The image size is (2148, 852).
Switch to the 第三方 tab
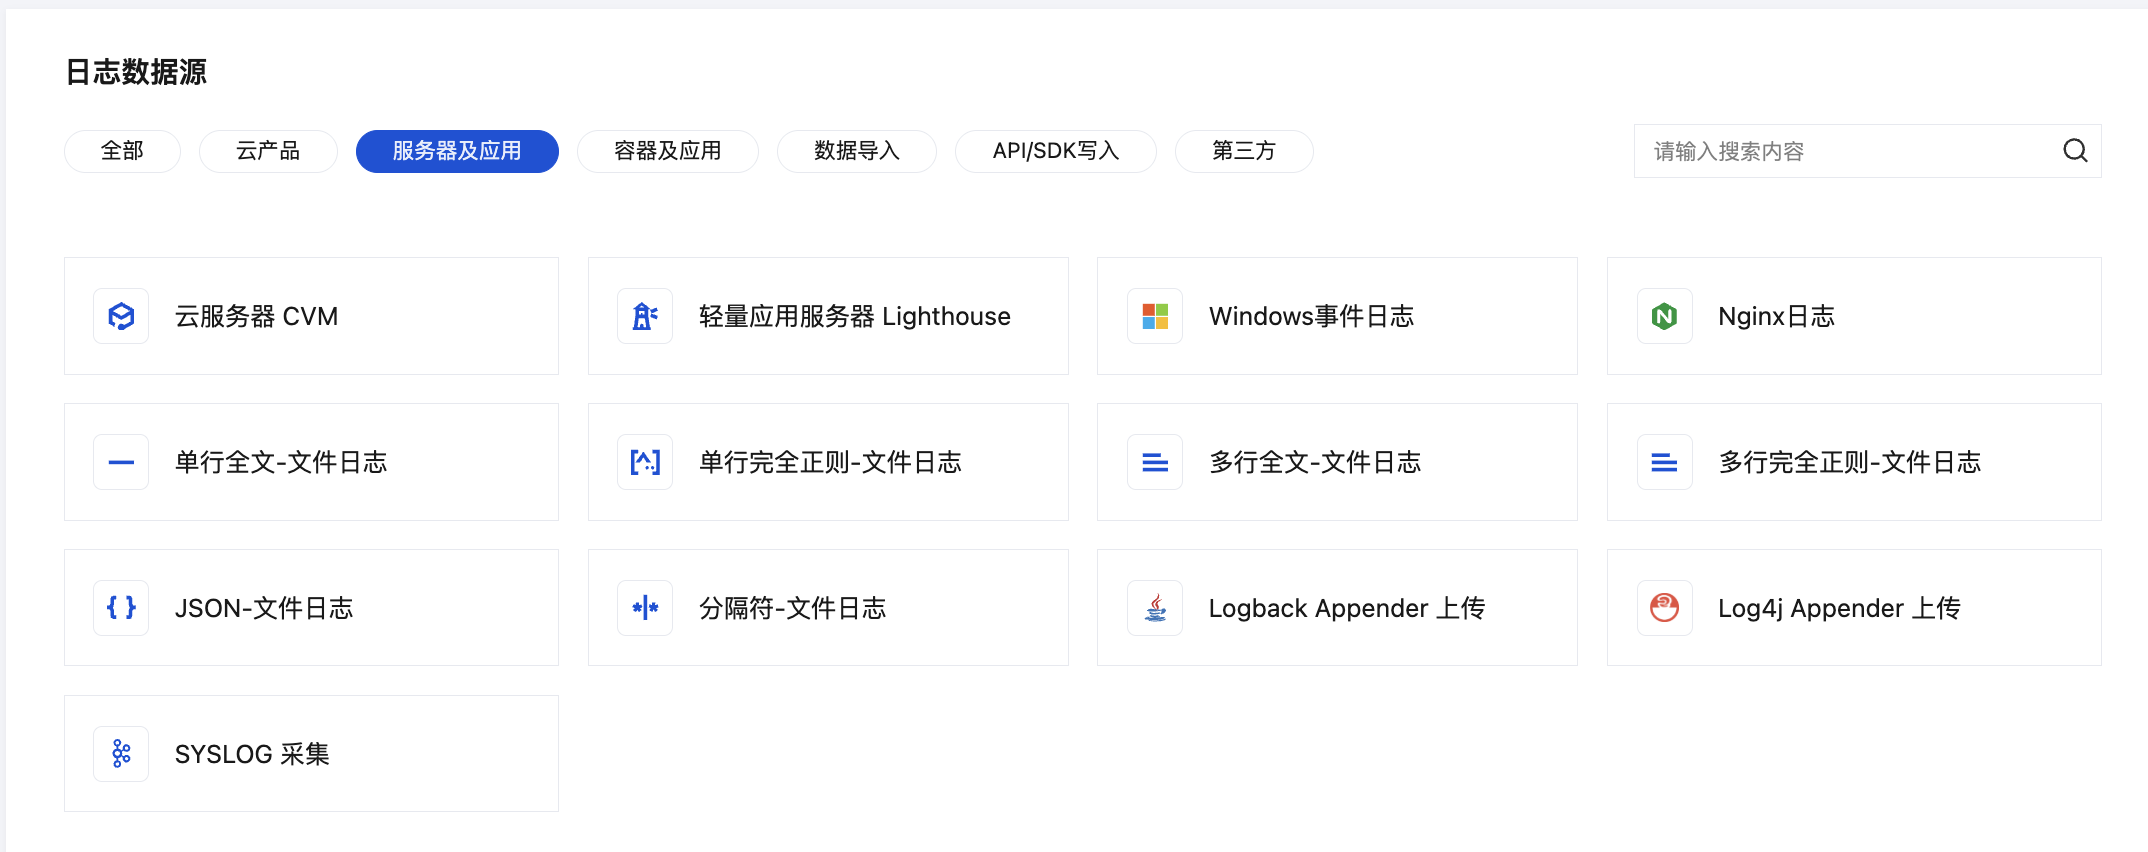1243,151
